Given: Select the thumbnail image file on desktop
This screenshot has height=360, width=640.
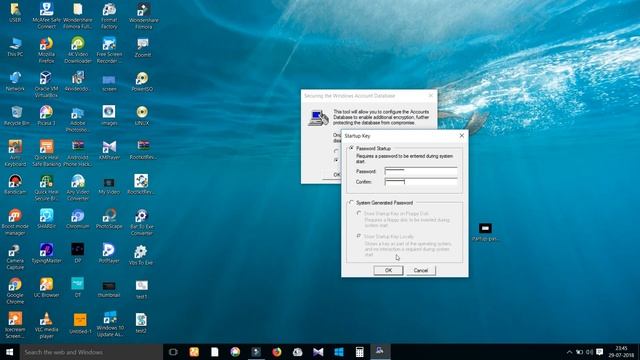Looking at the screenshot, I should pyautogui.click(x=109, y=288).
